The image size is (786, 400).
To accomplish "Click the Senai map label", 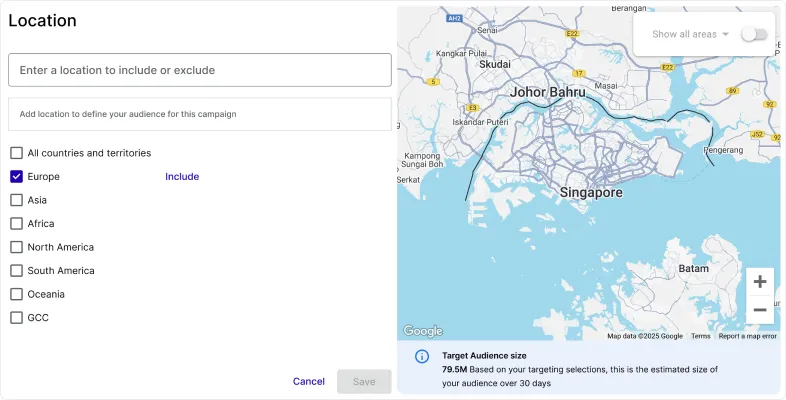I will [x=487, y=30].
